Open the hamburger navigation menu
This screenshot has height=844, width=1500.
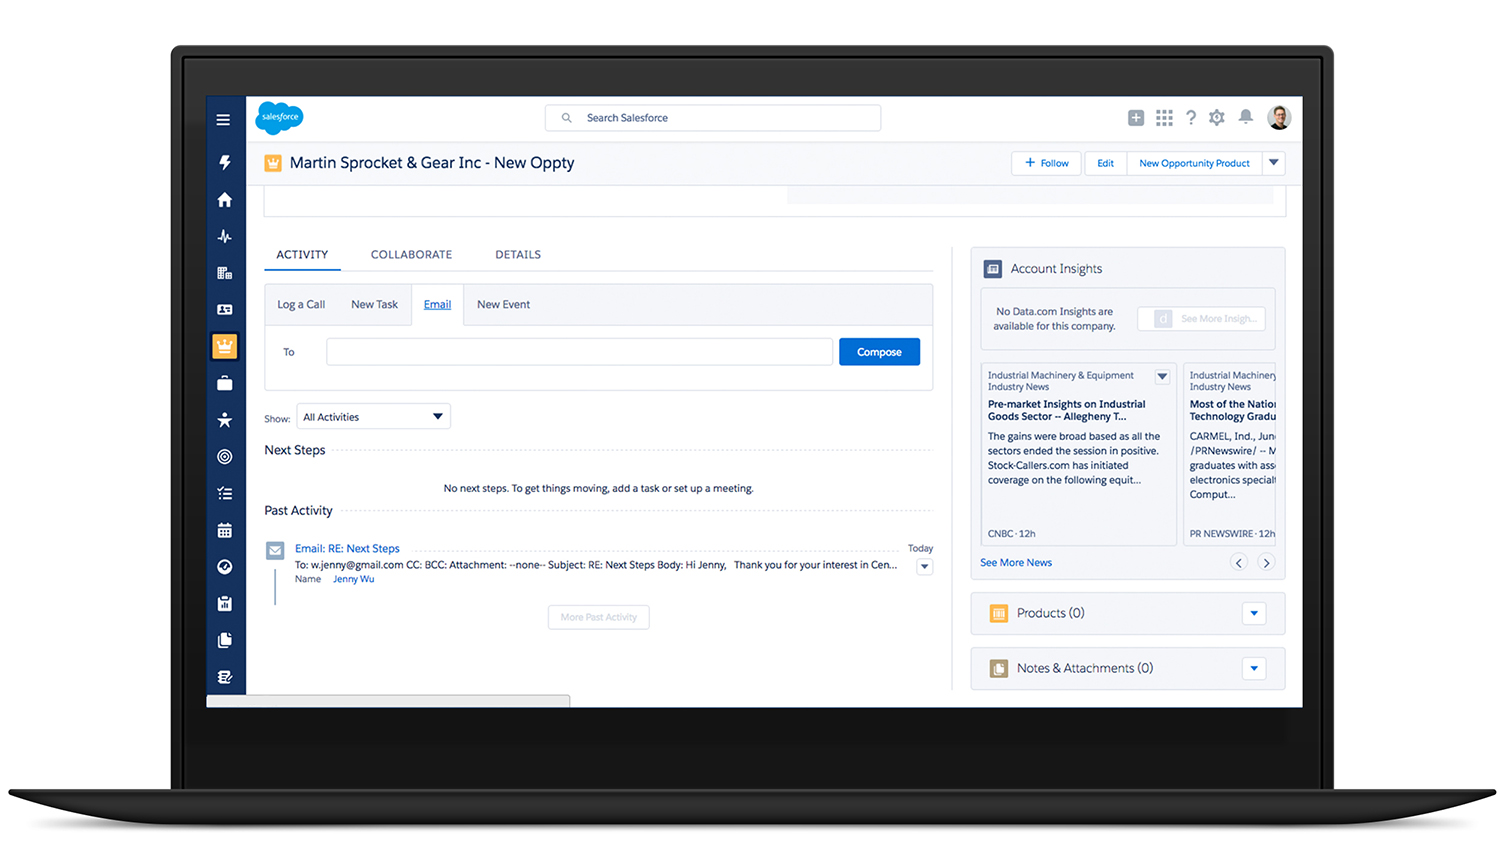[x=223, y=120]
